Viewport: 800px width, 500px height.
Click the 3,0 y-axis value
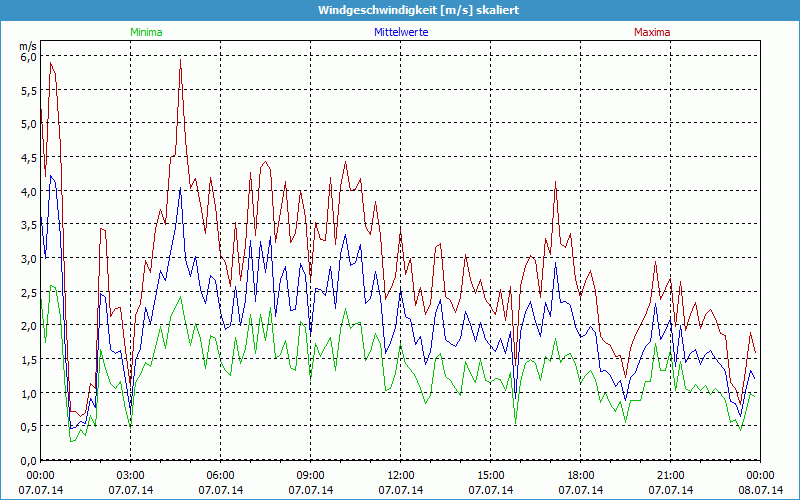tap(29, 259)
